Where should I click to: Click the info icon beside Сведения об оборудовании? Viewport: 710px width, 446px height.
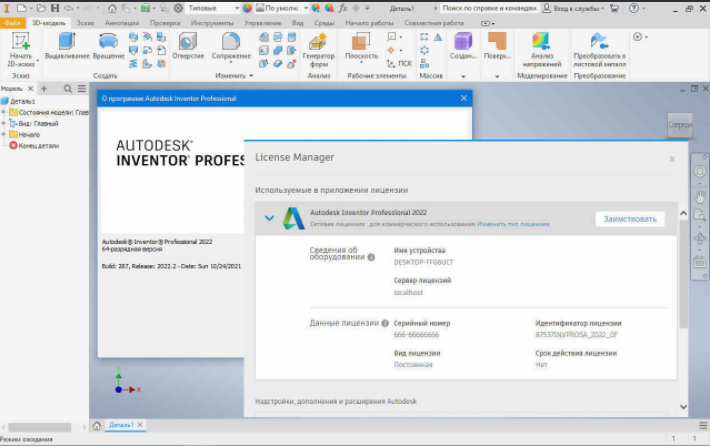pyautogui.click(x=371, y=257)
